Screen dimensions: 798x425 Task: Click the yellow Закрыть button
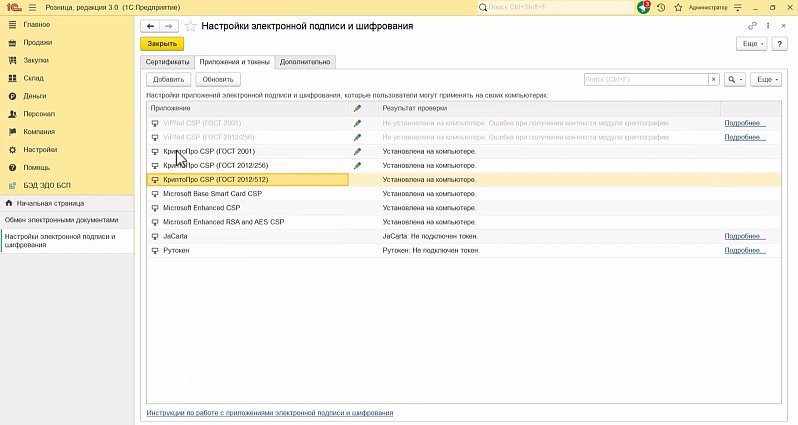tap(162, 44)
